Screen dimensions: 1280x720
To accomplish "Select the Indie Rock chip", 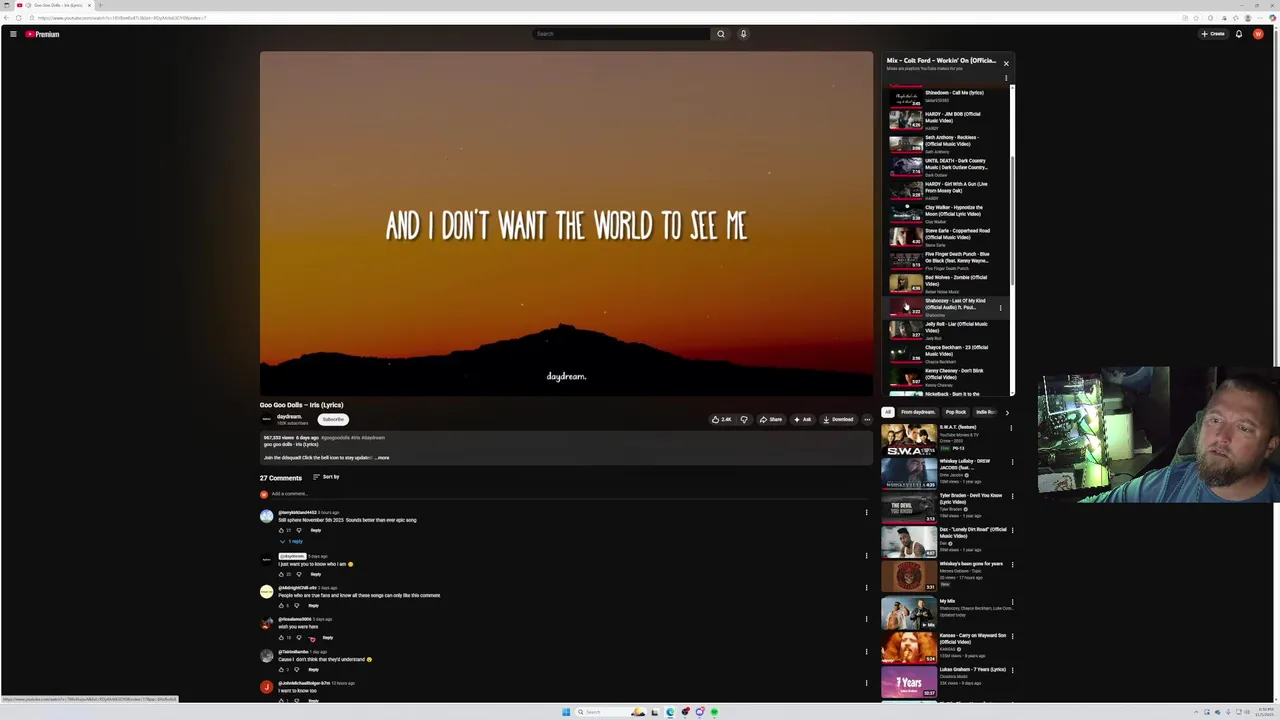I will (986, 412).
